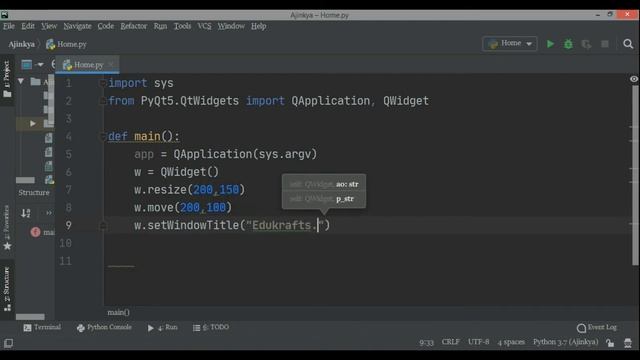Change UTF-8 file encoding in status bar

coord(478,342)
